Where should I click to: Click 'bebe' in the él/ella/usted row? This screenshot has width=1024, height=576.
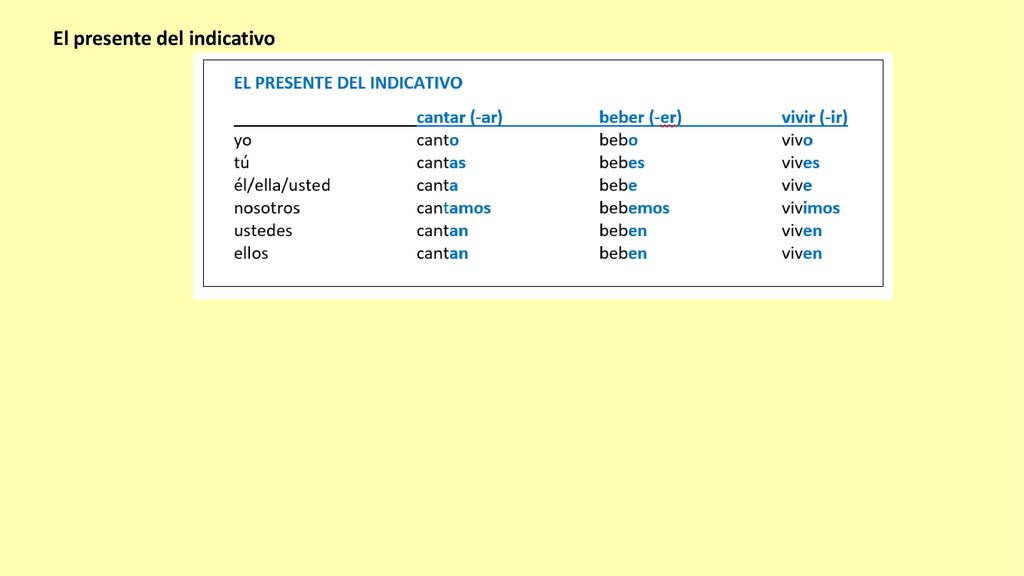coord(618,185)
